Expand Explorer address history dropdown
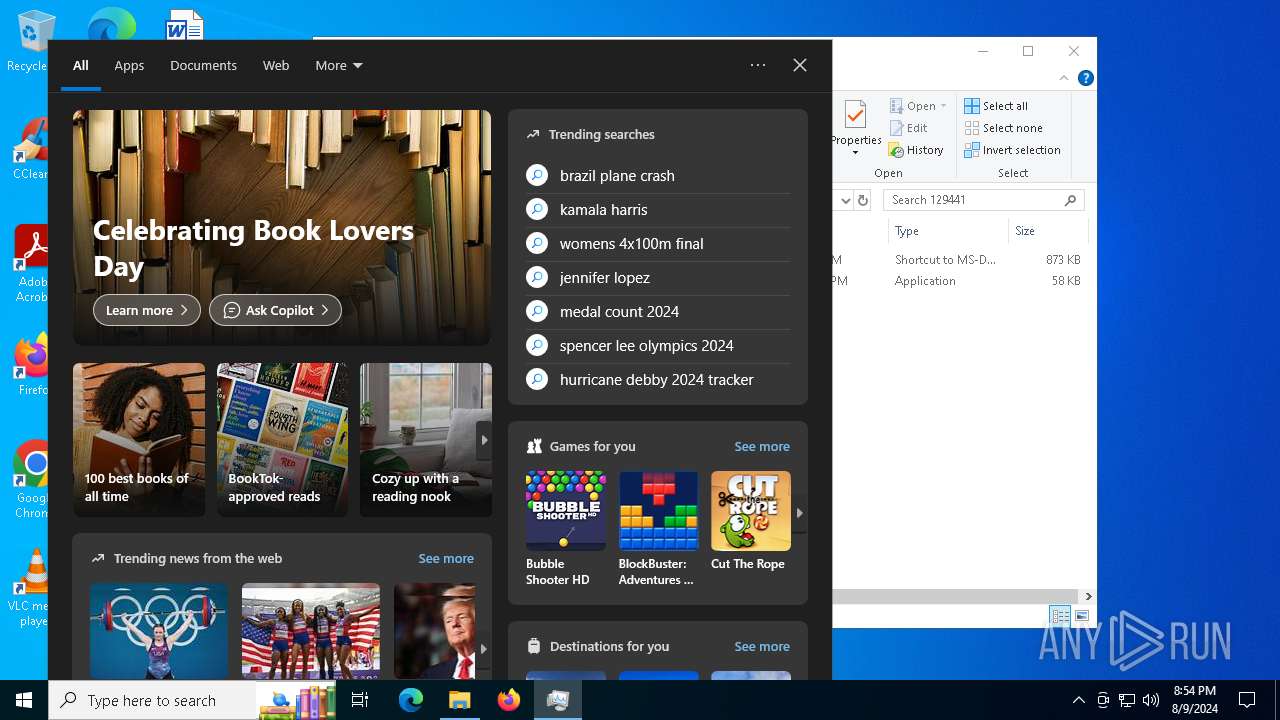 click(845, 200)
